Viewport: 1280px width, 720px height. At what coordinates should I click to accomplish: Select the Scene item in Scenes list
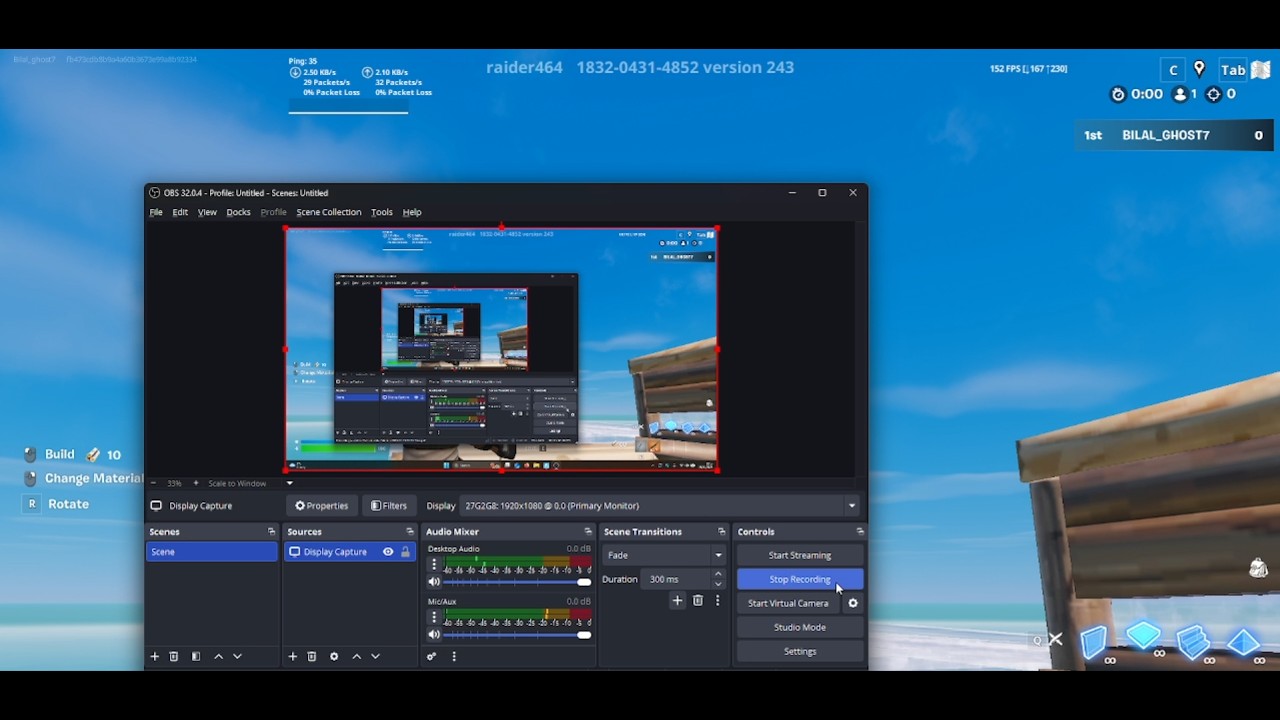pyautogui.click(x=212, y=552)
